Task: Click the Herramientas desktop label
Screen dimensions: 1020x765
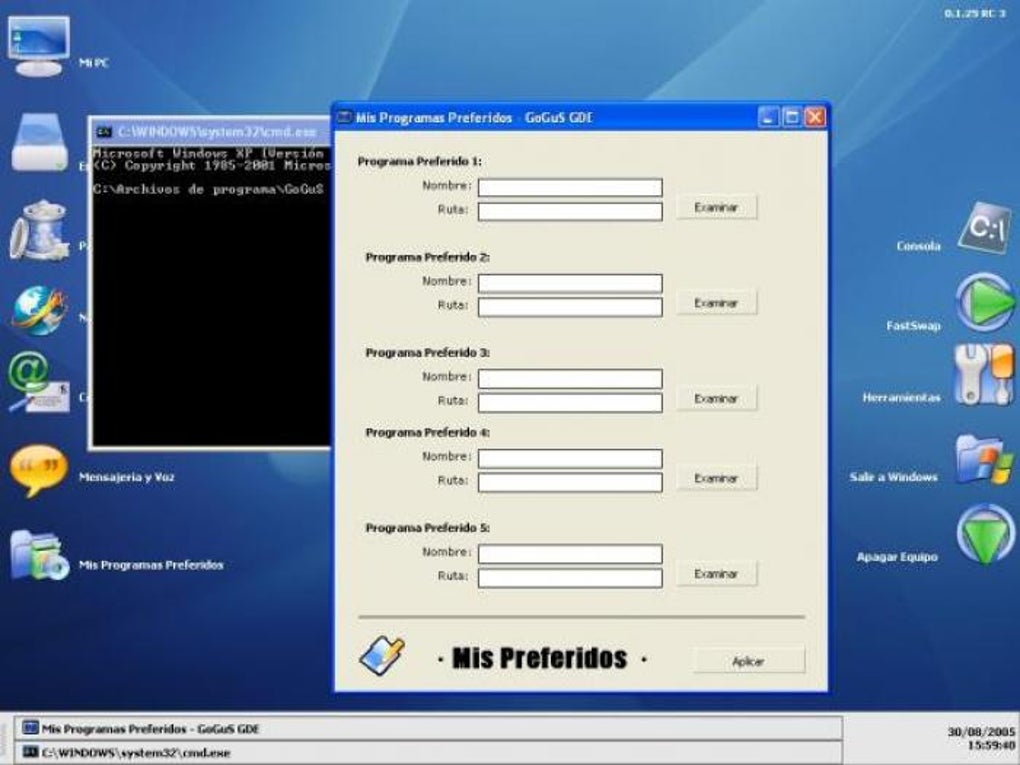Action: pyautogui.click(x=902, y=397)
